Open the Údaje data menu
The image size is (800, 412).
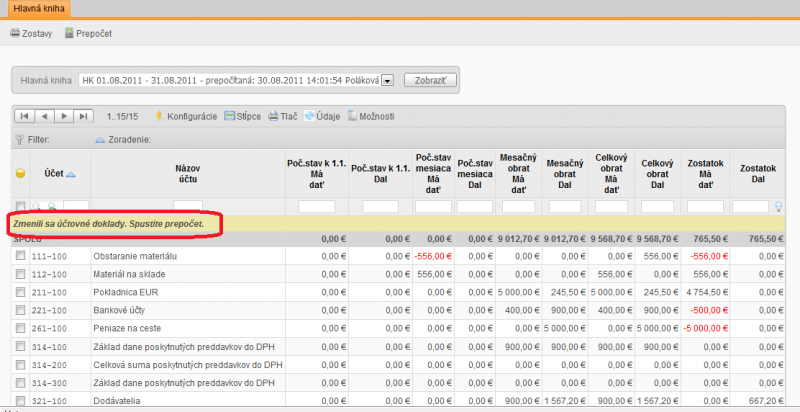322,116
